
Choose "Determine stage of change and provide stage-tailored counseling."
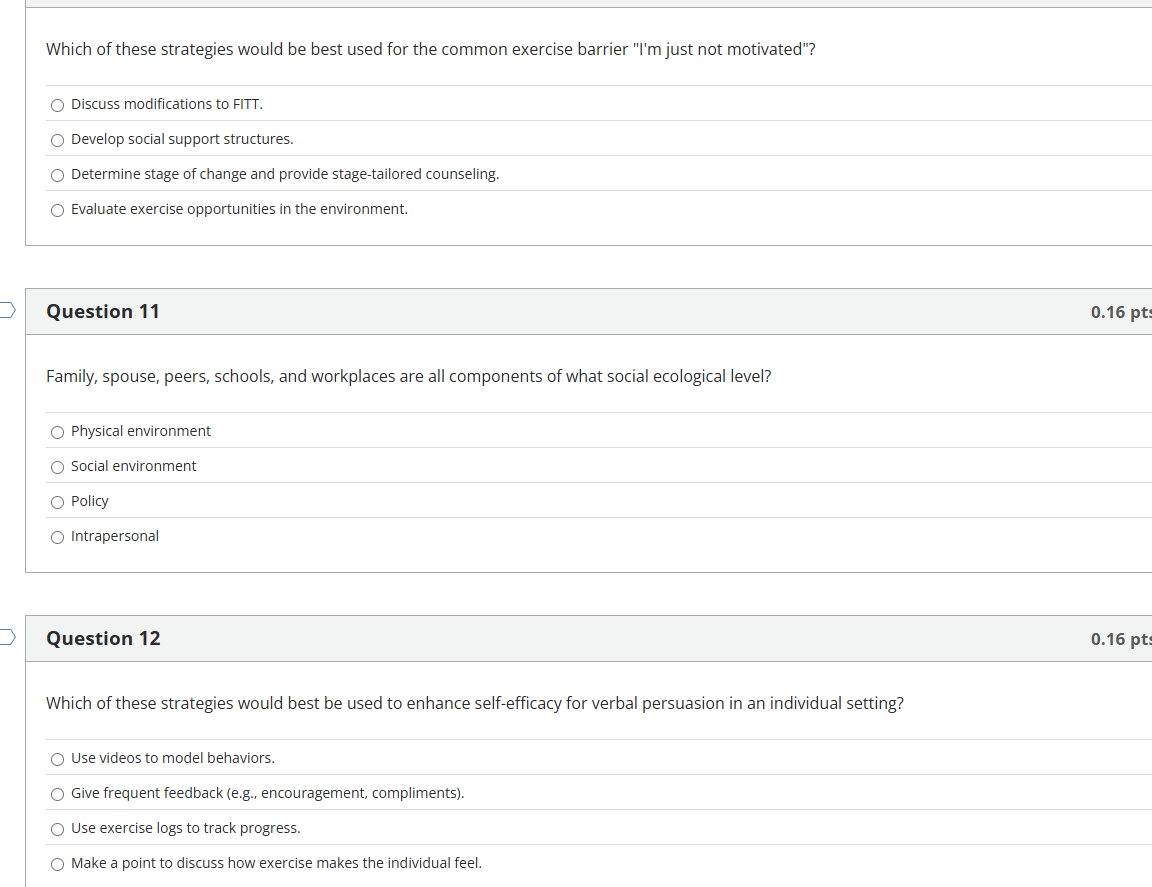pos(57,175)
